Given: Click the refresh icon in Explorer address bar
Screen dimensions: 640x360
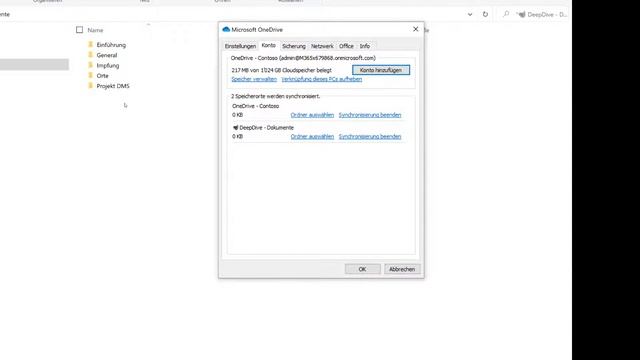Looking at the screenshot, I should pyautogui.click(x=485, y=14).
